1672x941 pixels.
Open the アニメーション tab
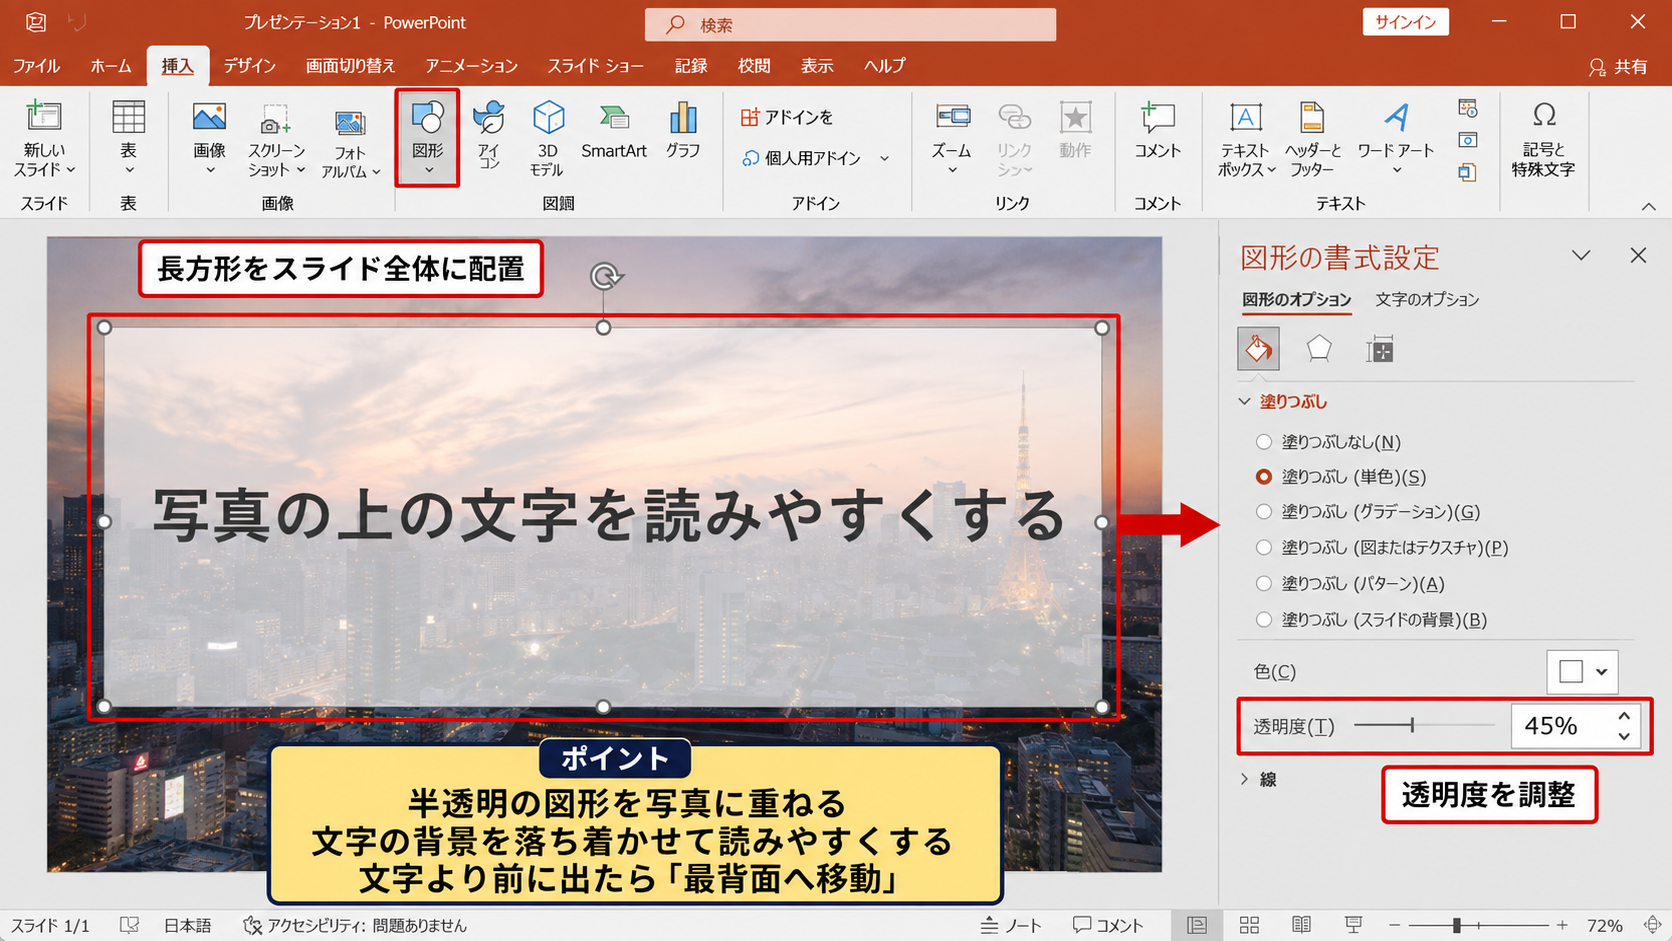[471, 66]
